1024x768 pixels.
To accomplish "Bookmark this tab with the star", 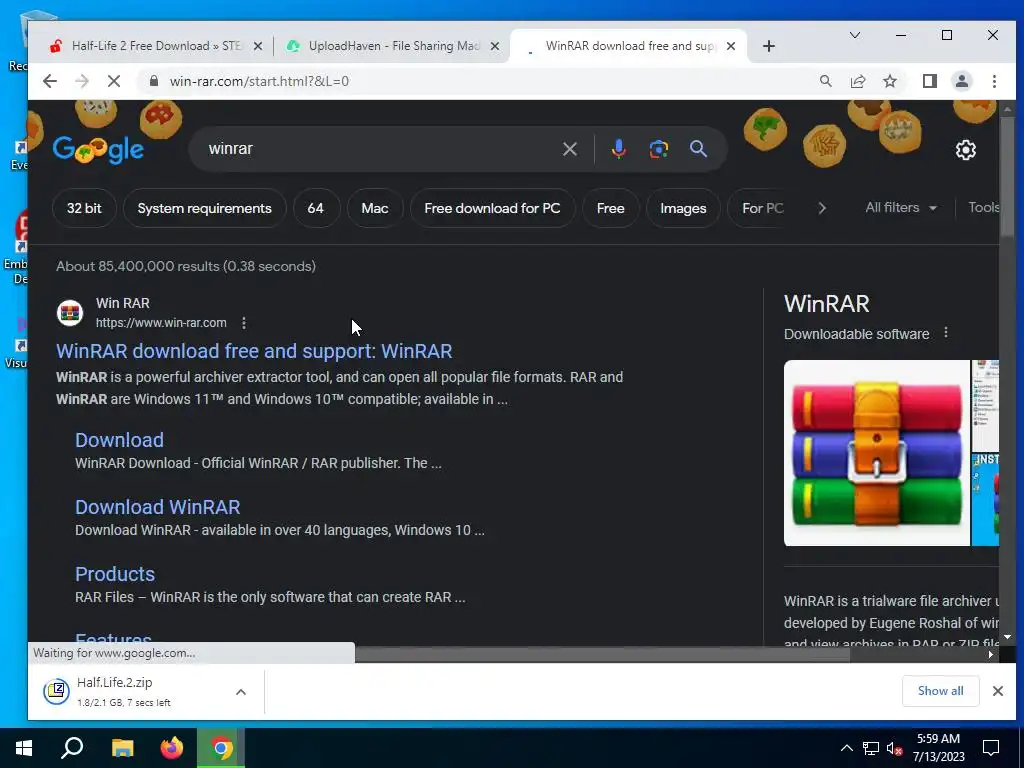I will [x=889, y=81].
